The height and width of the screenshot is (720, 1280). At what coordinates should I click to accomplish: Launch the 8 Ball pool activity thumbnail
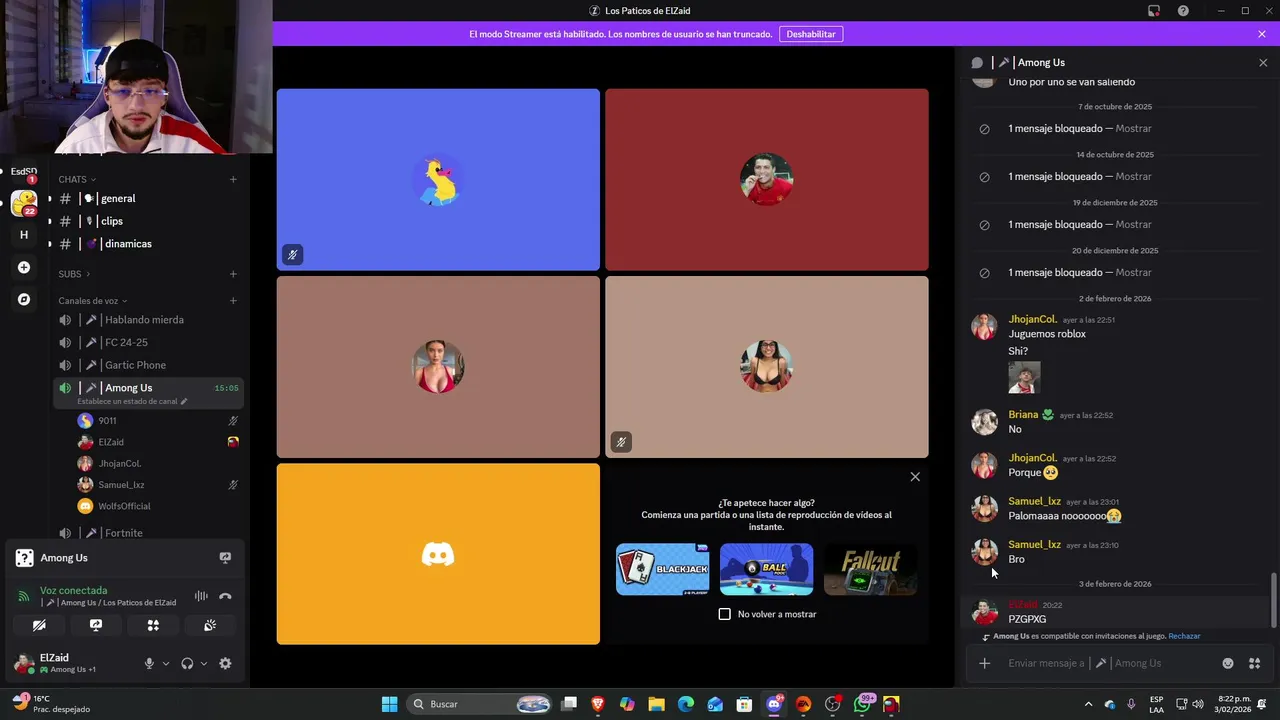point(766,569)
